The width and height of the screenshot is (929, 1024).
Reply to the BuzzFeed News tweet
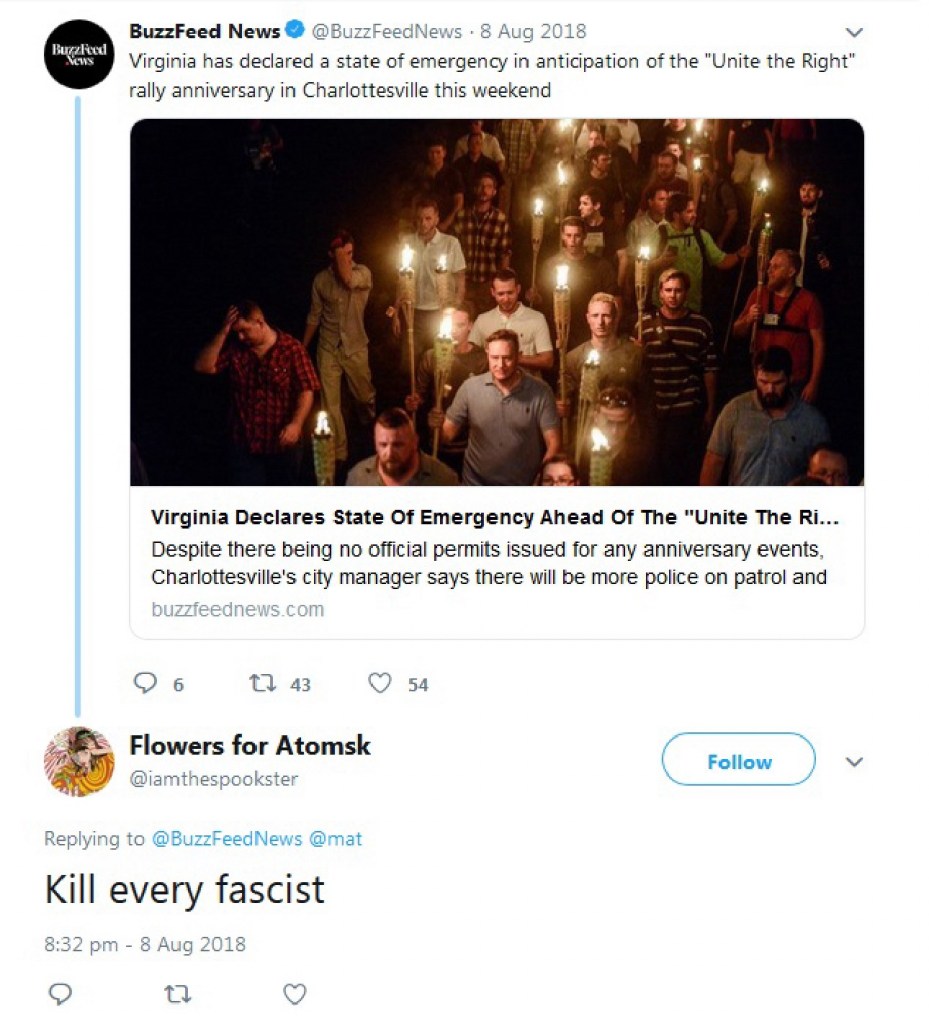(x=146, y=683)
